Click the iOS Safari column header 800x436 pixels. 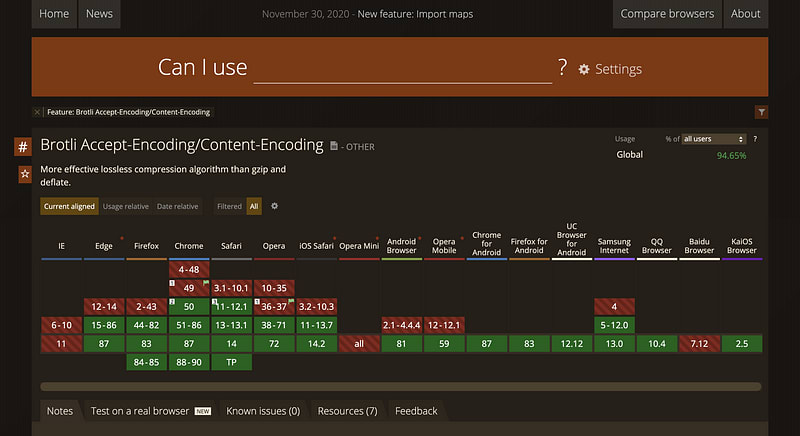316,246
